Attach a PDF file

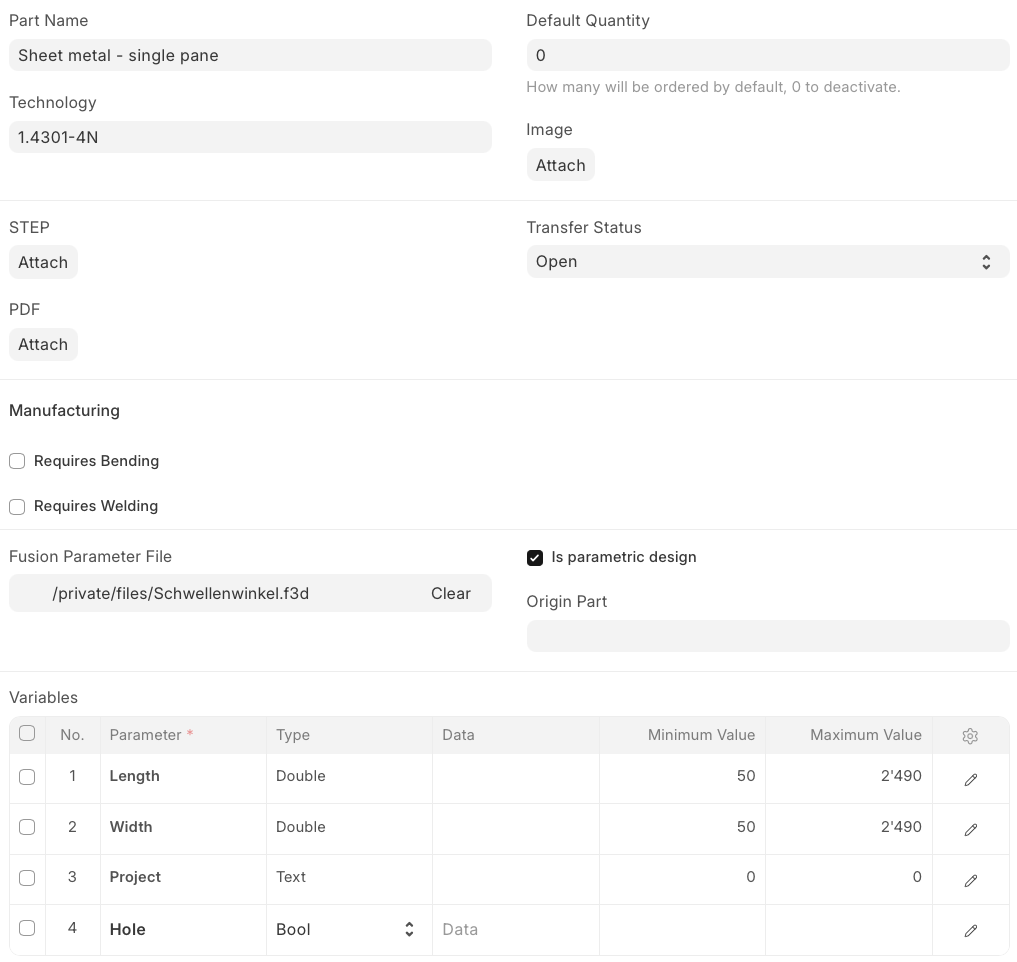pyautogui.click(x=43, y=344)
